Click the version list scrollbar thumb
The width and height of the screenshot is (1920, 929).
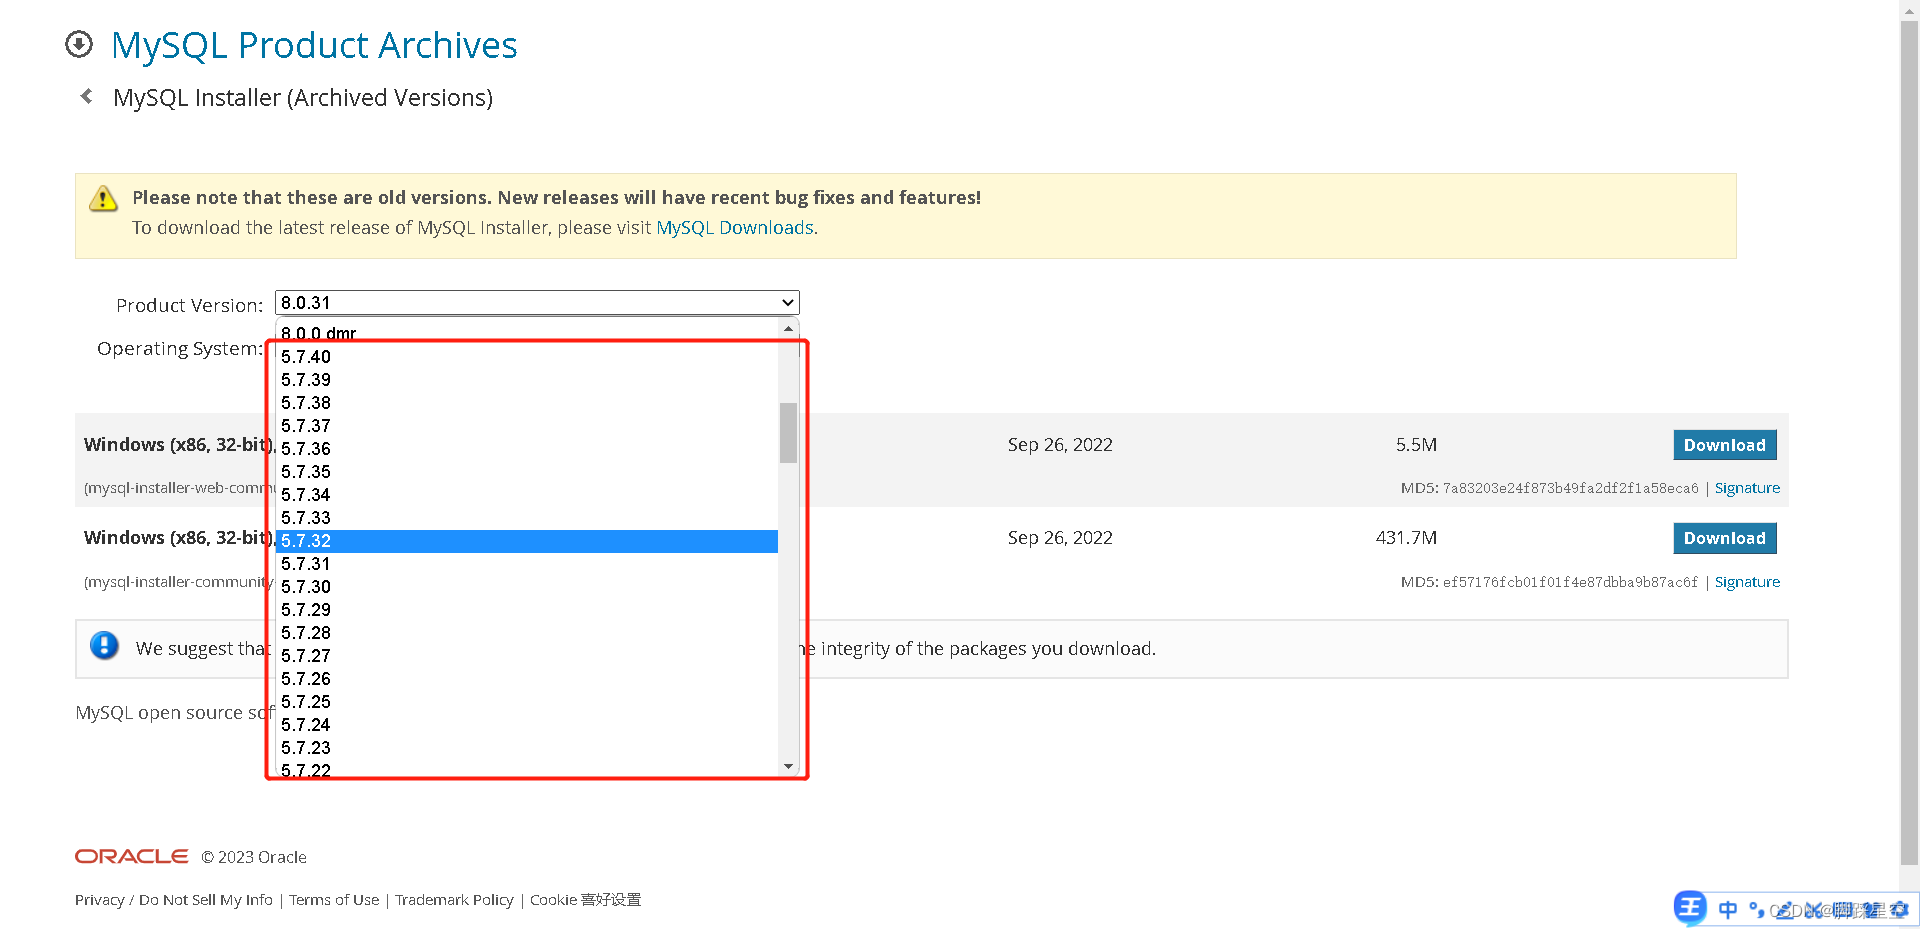point(788,432)
